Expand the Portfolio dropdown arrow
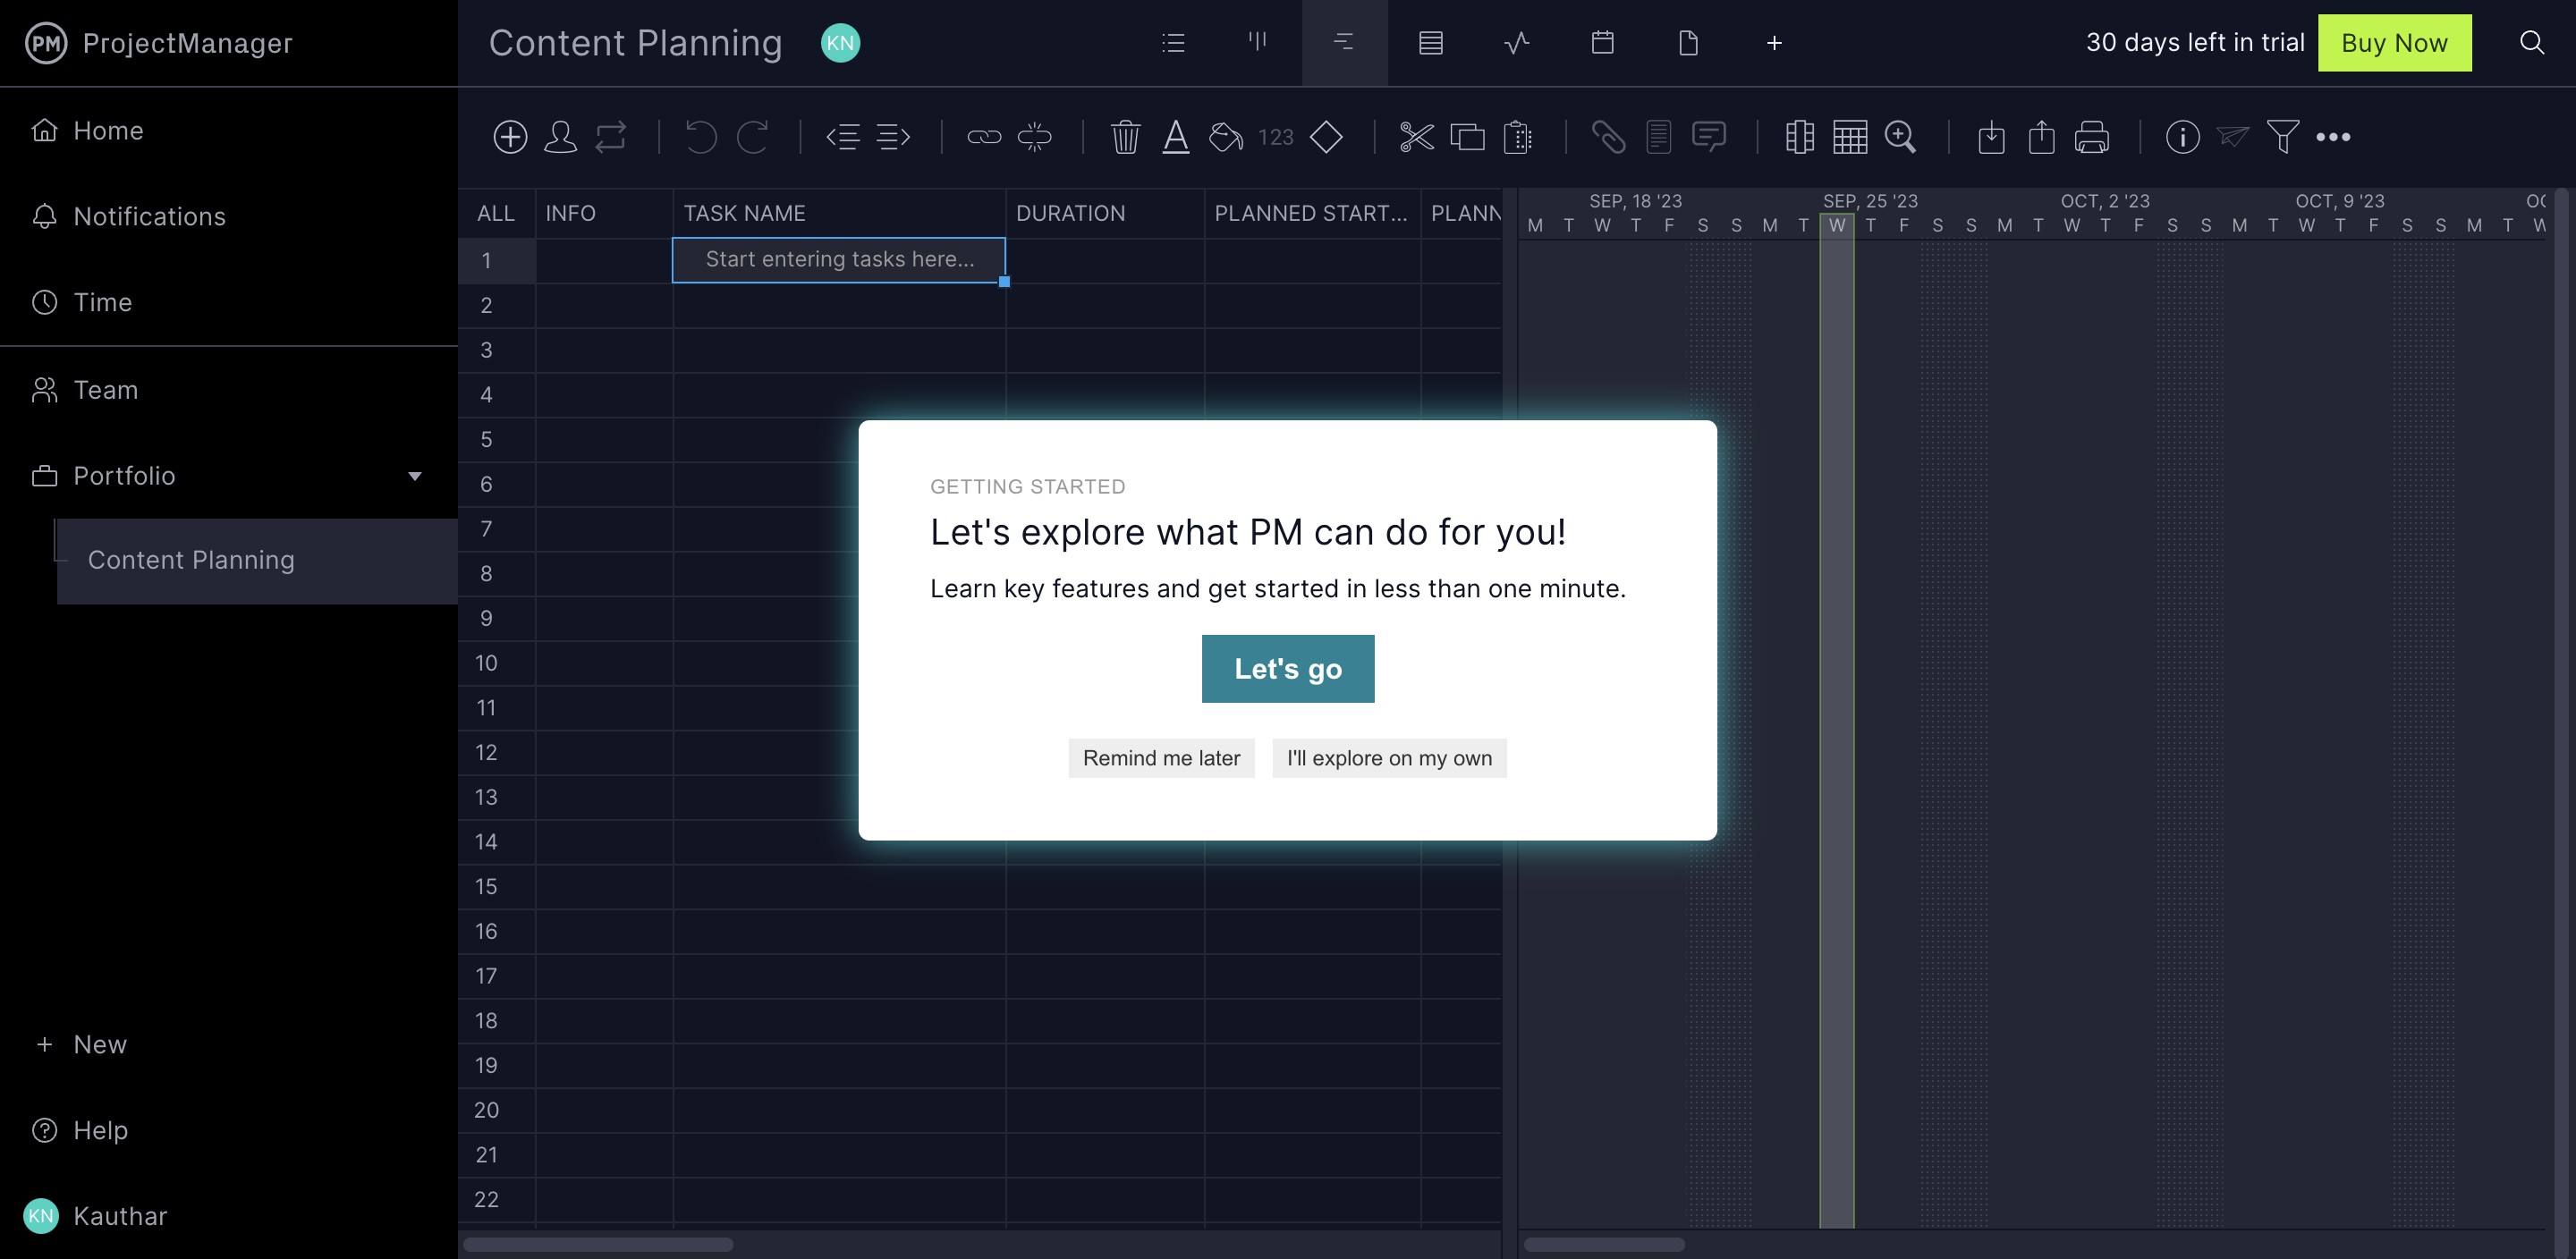The image size is (2576, 1259). (414, 476)
